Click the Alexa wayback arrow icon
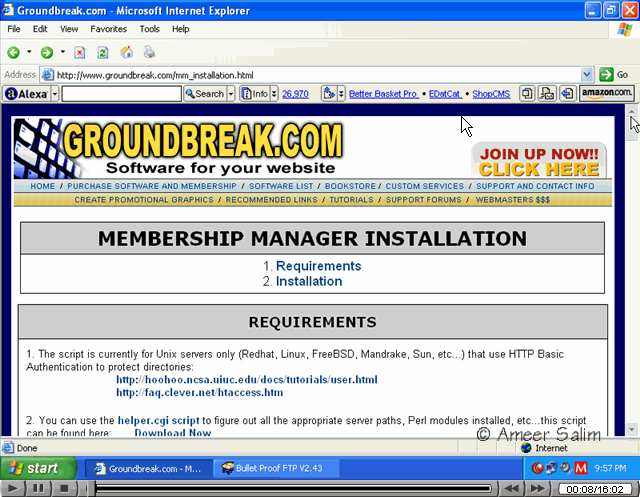The width and height of the screenshot is (640, 497). [567, 94]
